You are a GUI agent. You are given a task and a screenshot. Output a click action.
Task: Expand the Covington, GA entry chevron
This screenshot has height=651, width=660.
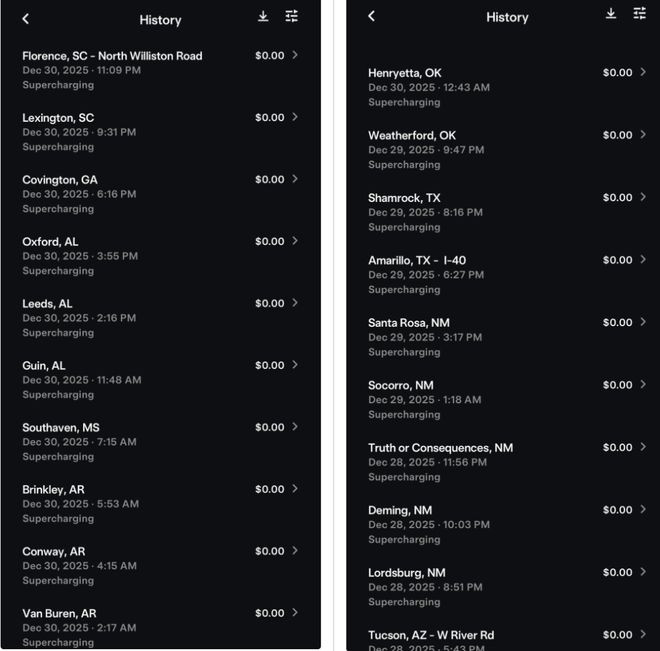pos(295,179)
